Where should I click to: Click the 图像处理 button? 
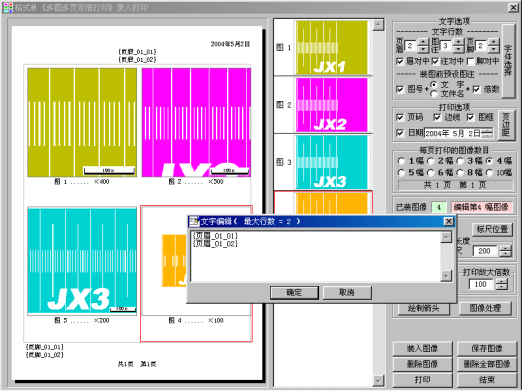point(485,308)
